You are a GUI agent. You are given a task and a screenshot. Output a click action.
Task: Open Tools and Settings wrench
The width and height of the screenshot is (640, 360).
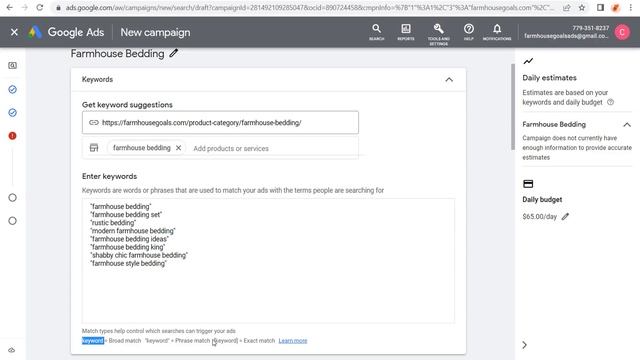pos(439,33)
